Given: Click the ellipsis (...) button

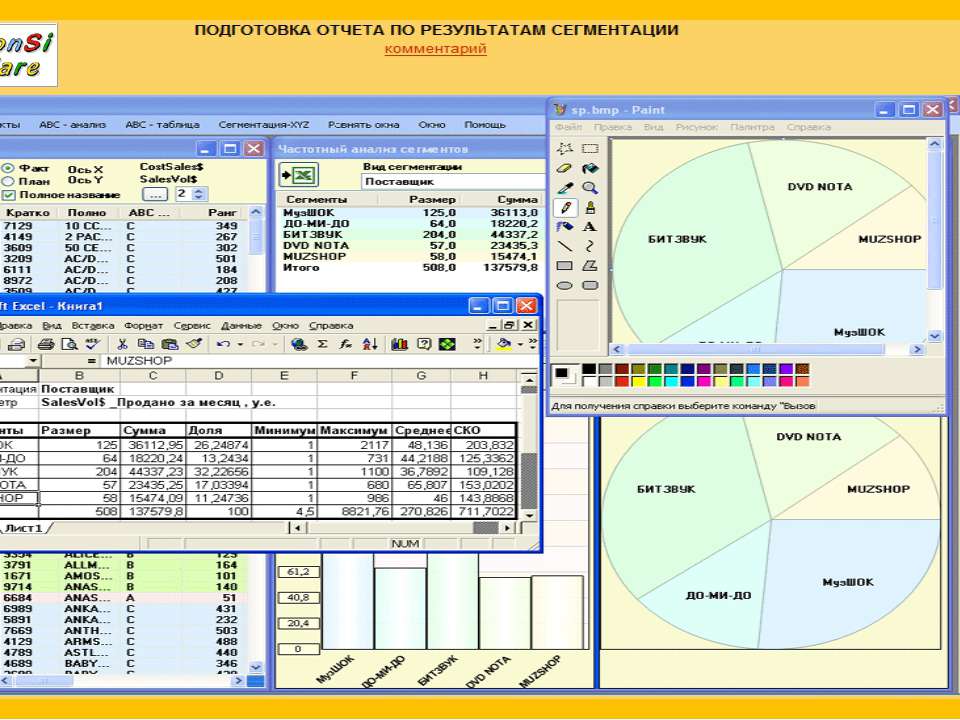Looking at the screenshot, I should (155, 195).
